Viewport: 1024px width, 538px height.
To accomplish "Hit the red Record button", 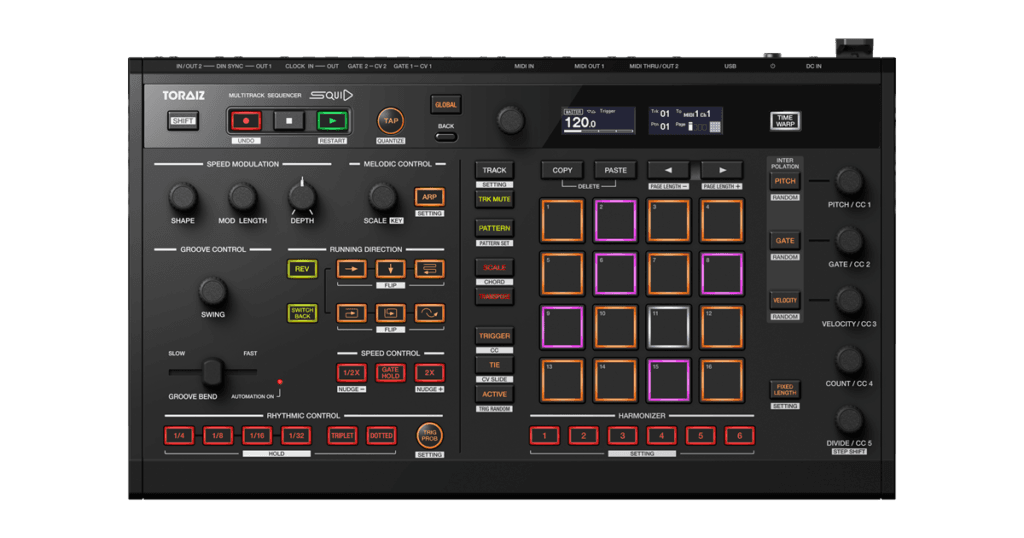I will coord(246,121).
